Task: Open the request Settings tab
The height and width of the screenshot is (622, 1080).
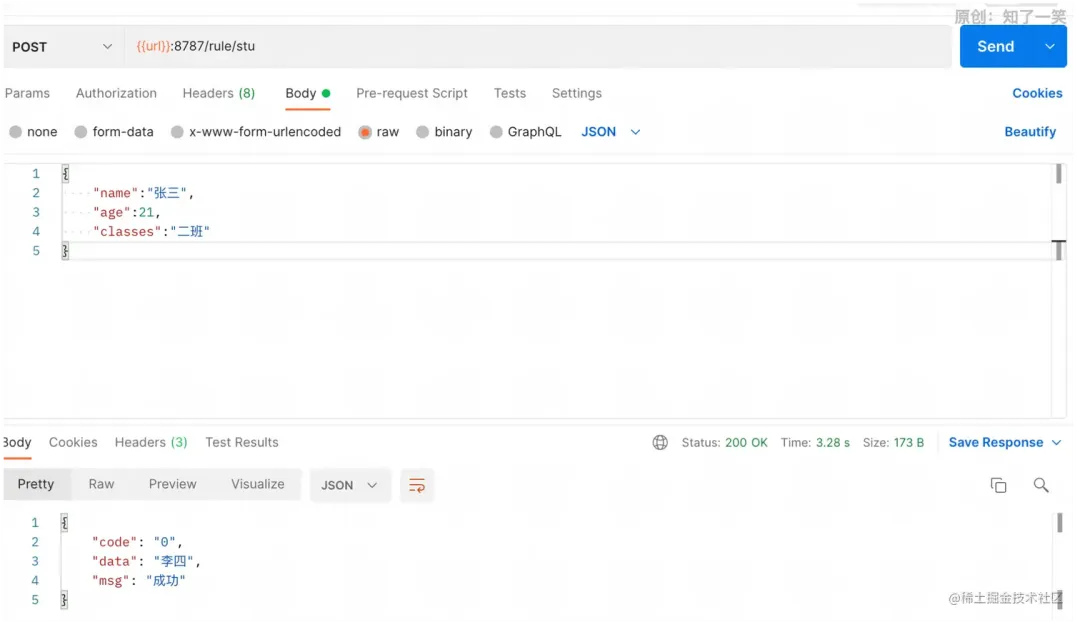Action: coord(577,93)
